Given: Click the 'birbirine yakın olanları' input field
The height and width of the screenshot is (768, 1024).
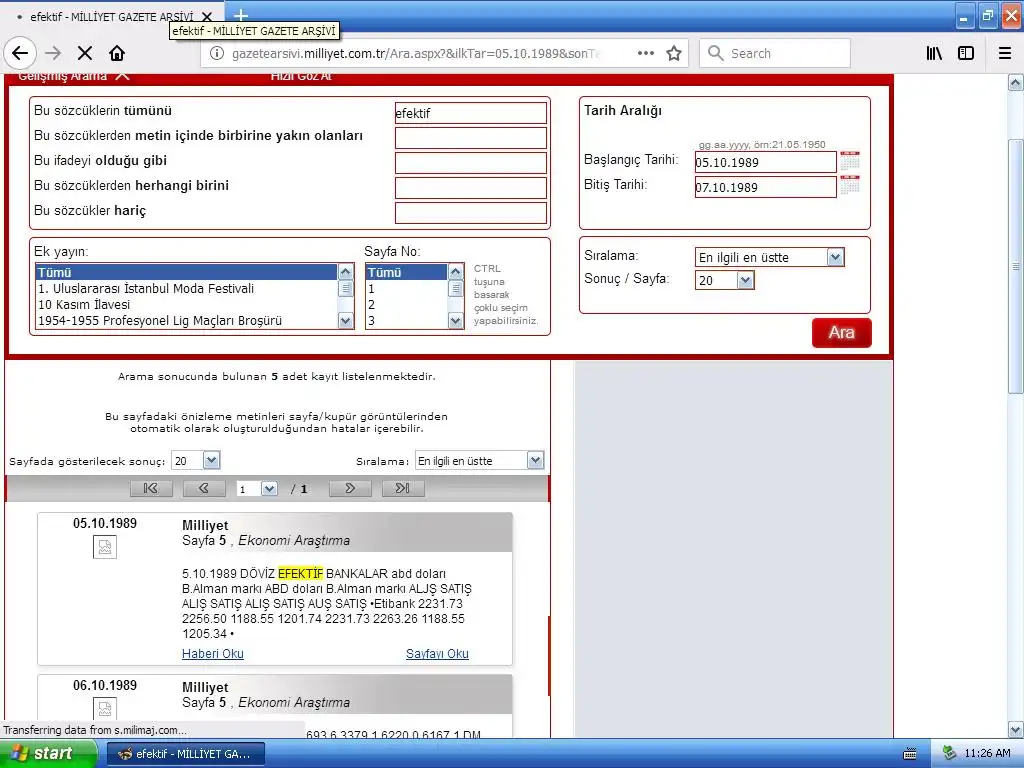Looking at the screenshot, I should 471,138.
